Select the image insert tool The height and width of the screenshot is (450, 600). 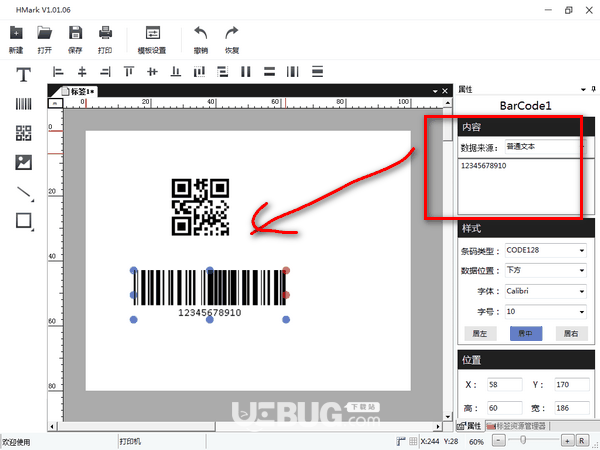[23, 162]
